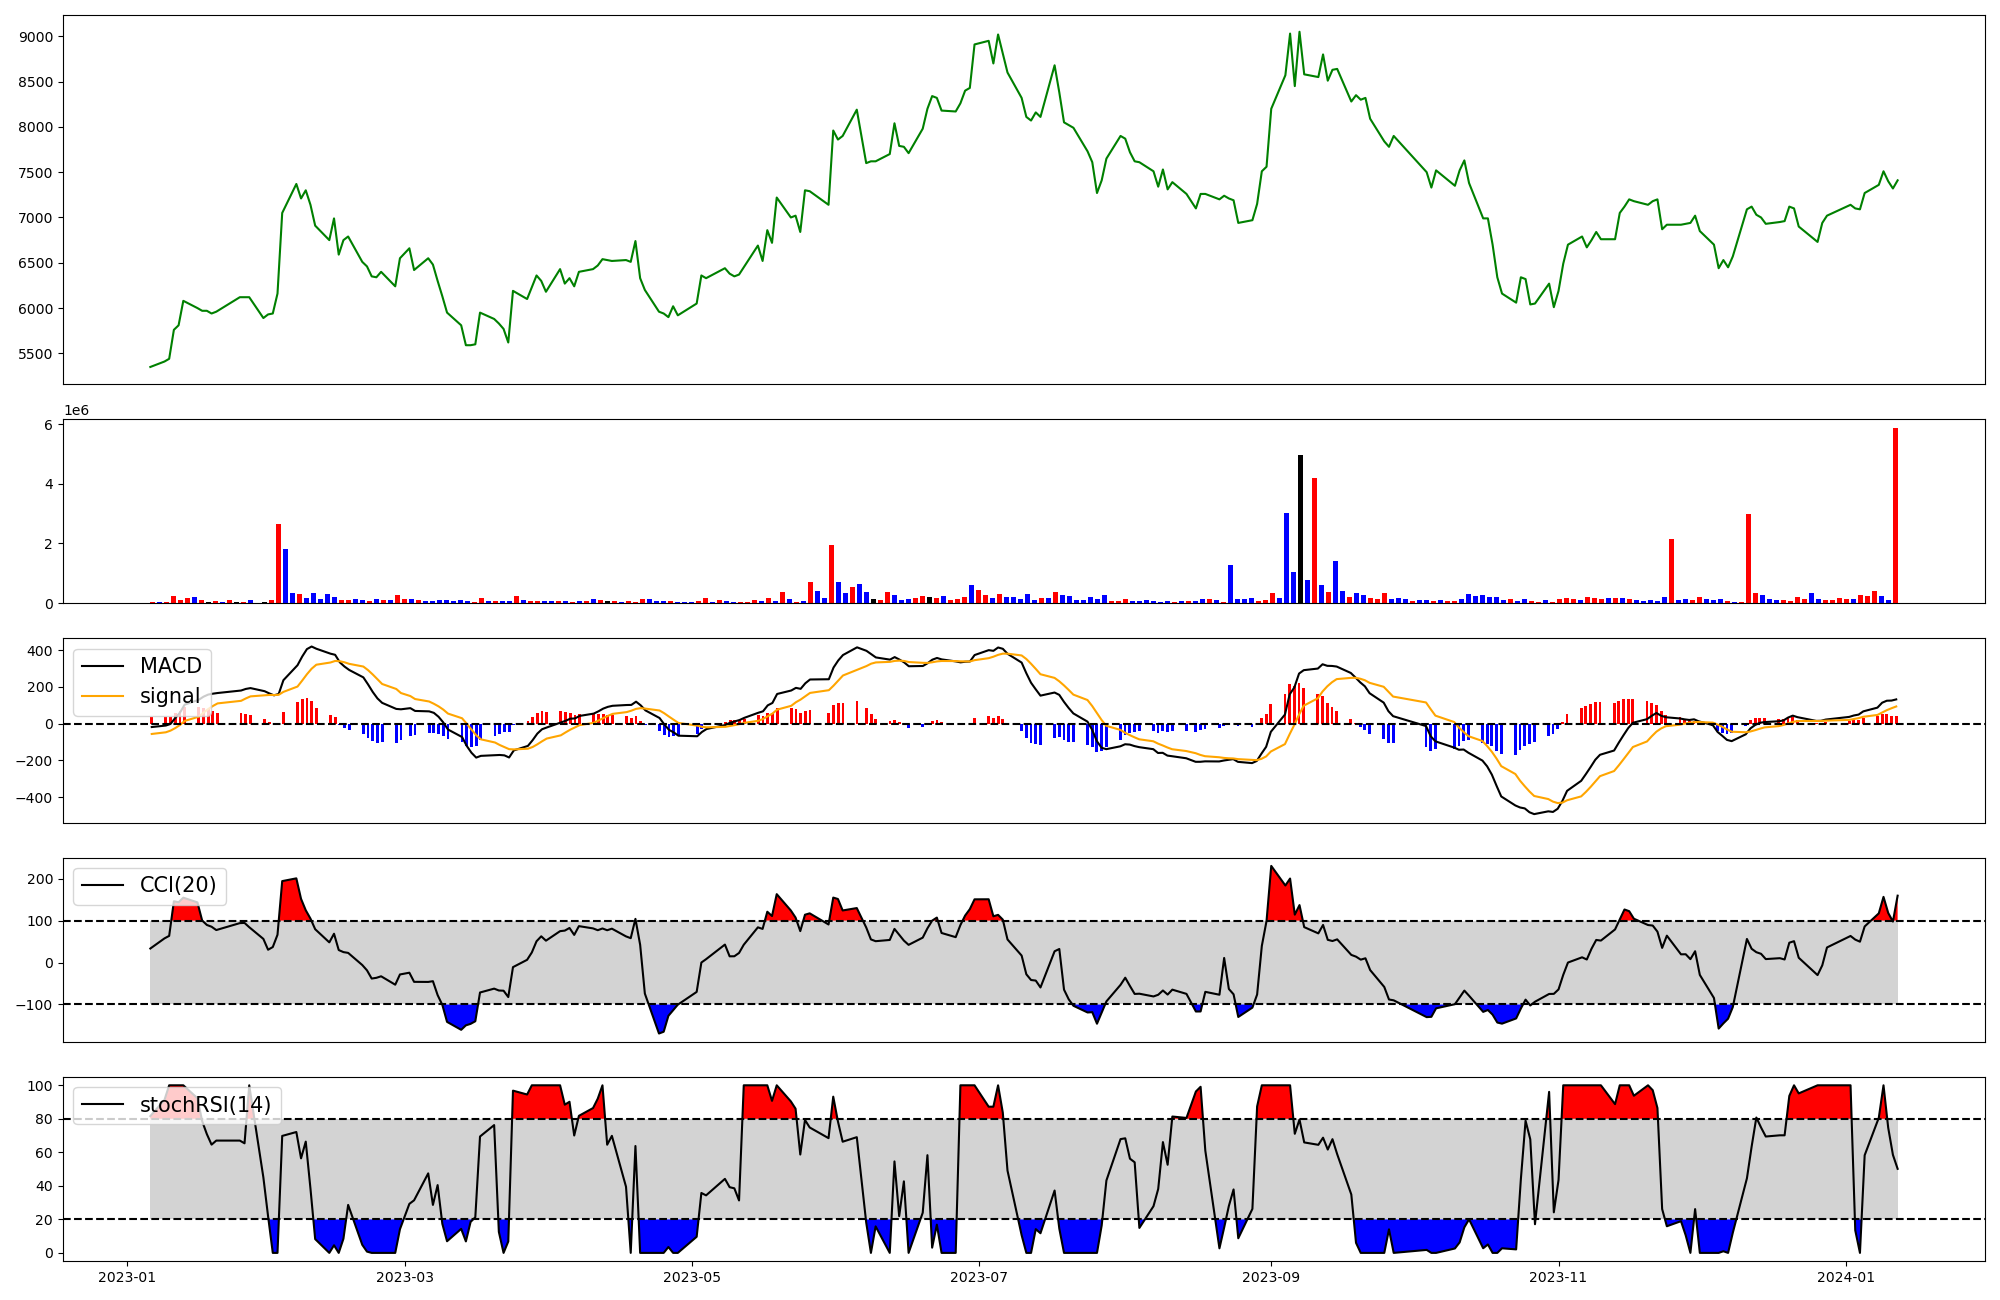Click the 9000 price axis label

click(35, 37)
